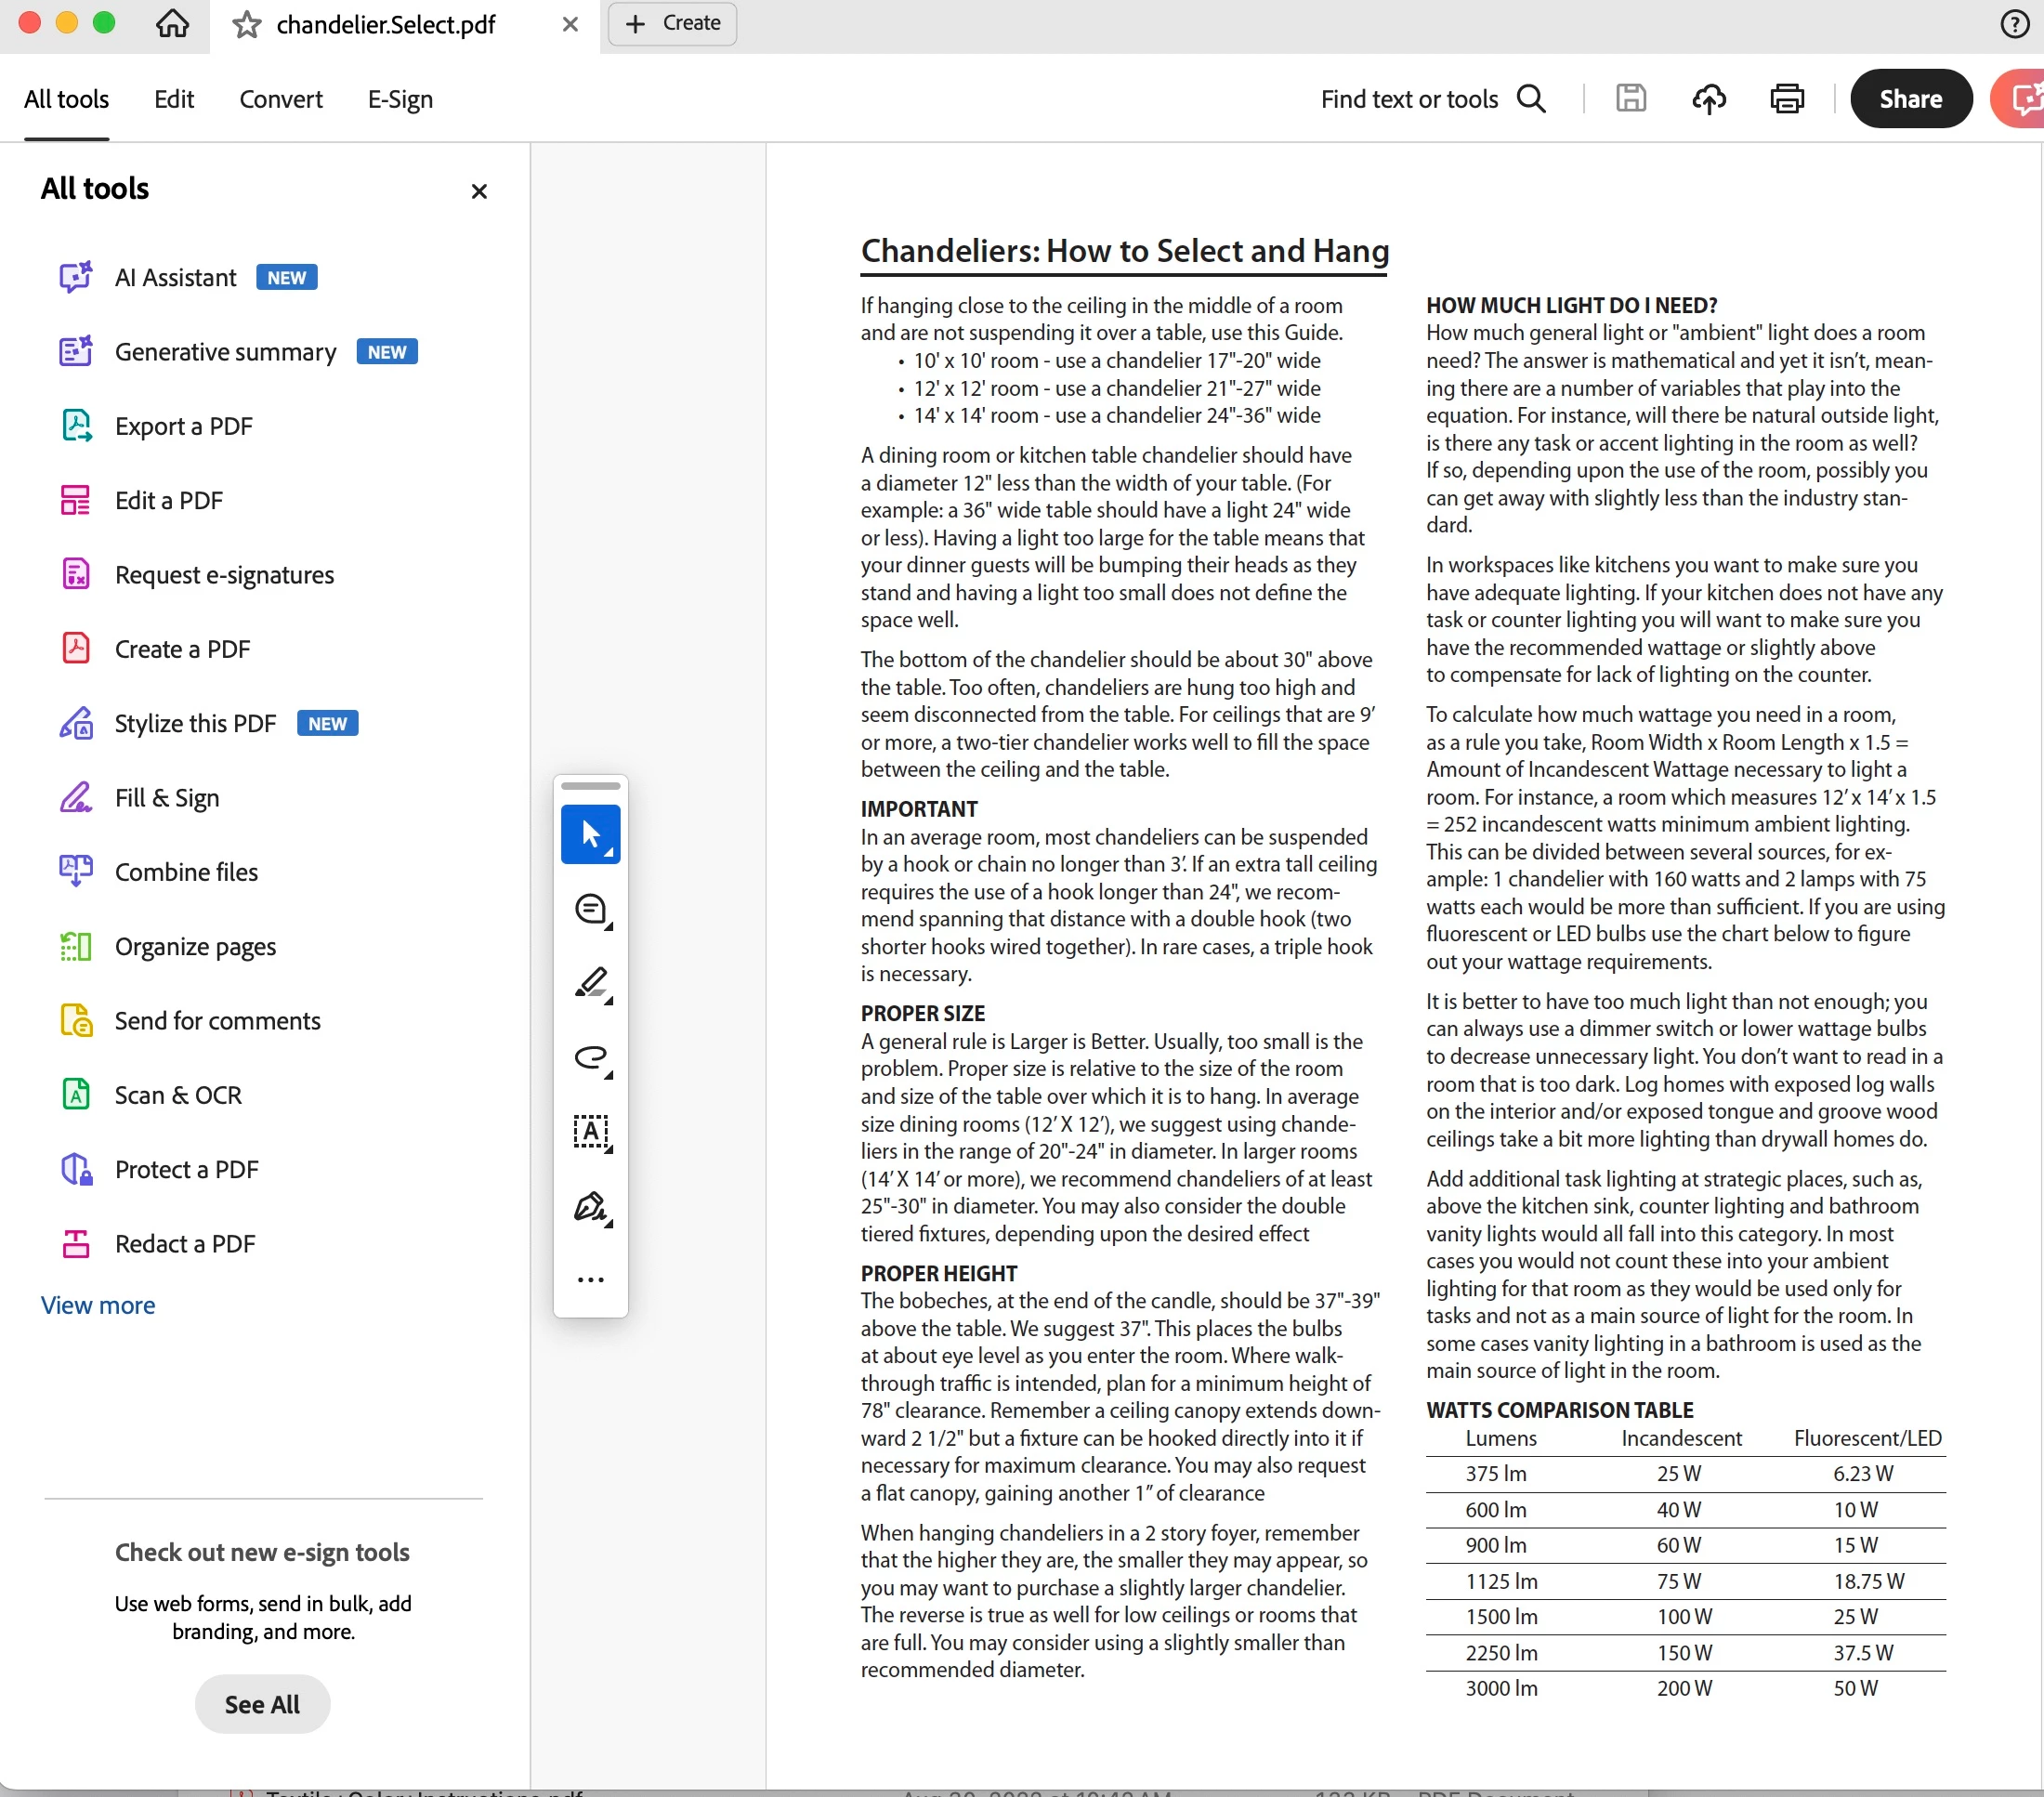Switch to the E-Sign tab
2044x1797 pixels.
coord(400,99)
